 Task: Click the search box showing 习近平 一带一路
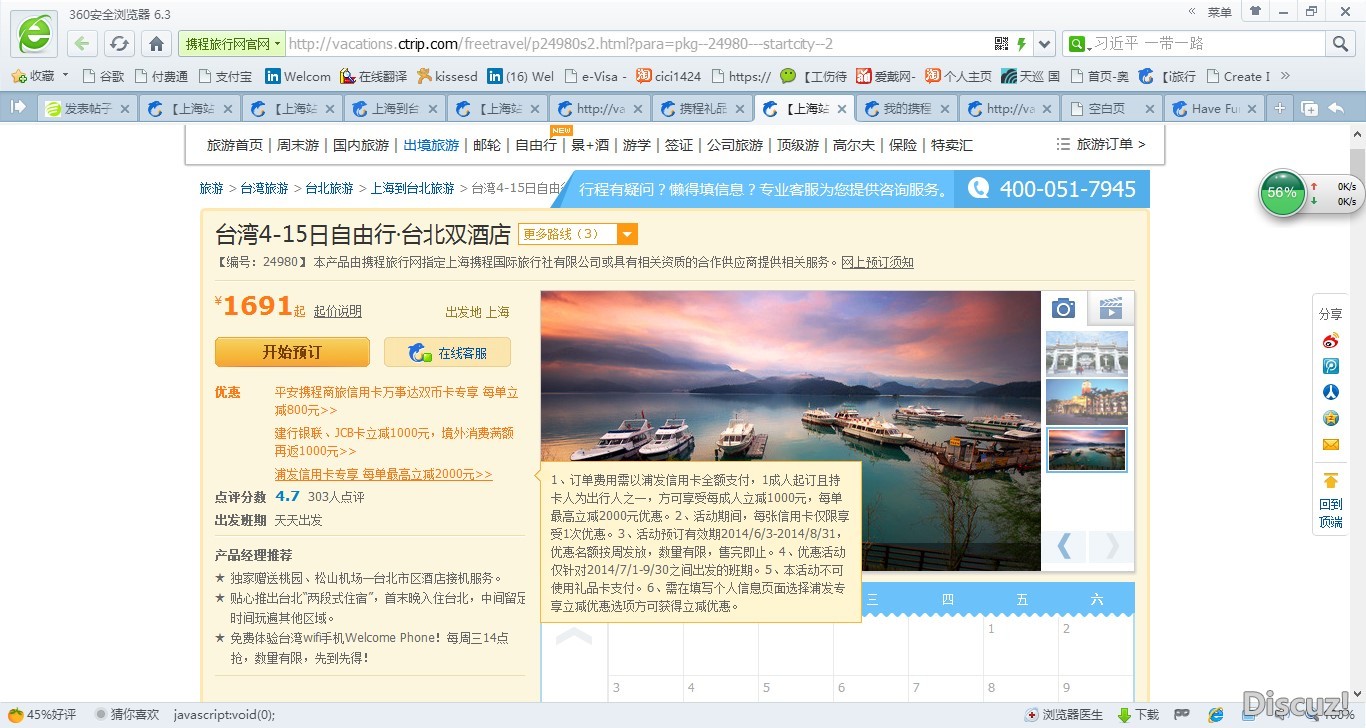tap(1208, 44)
